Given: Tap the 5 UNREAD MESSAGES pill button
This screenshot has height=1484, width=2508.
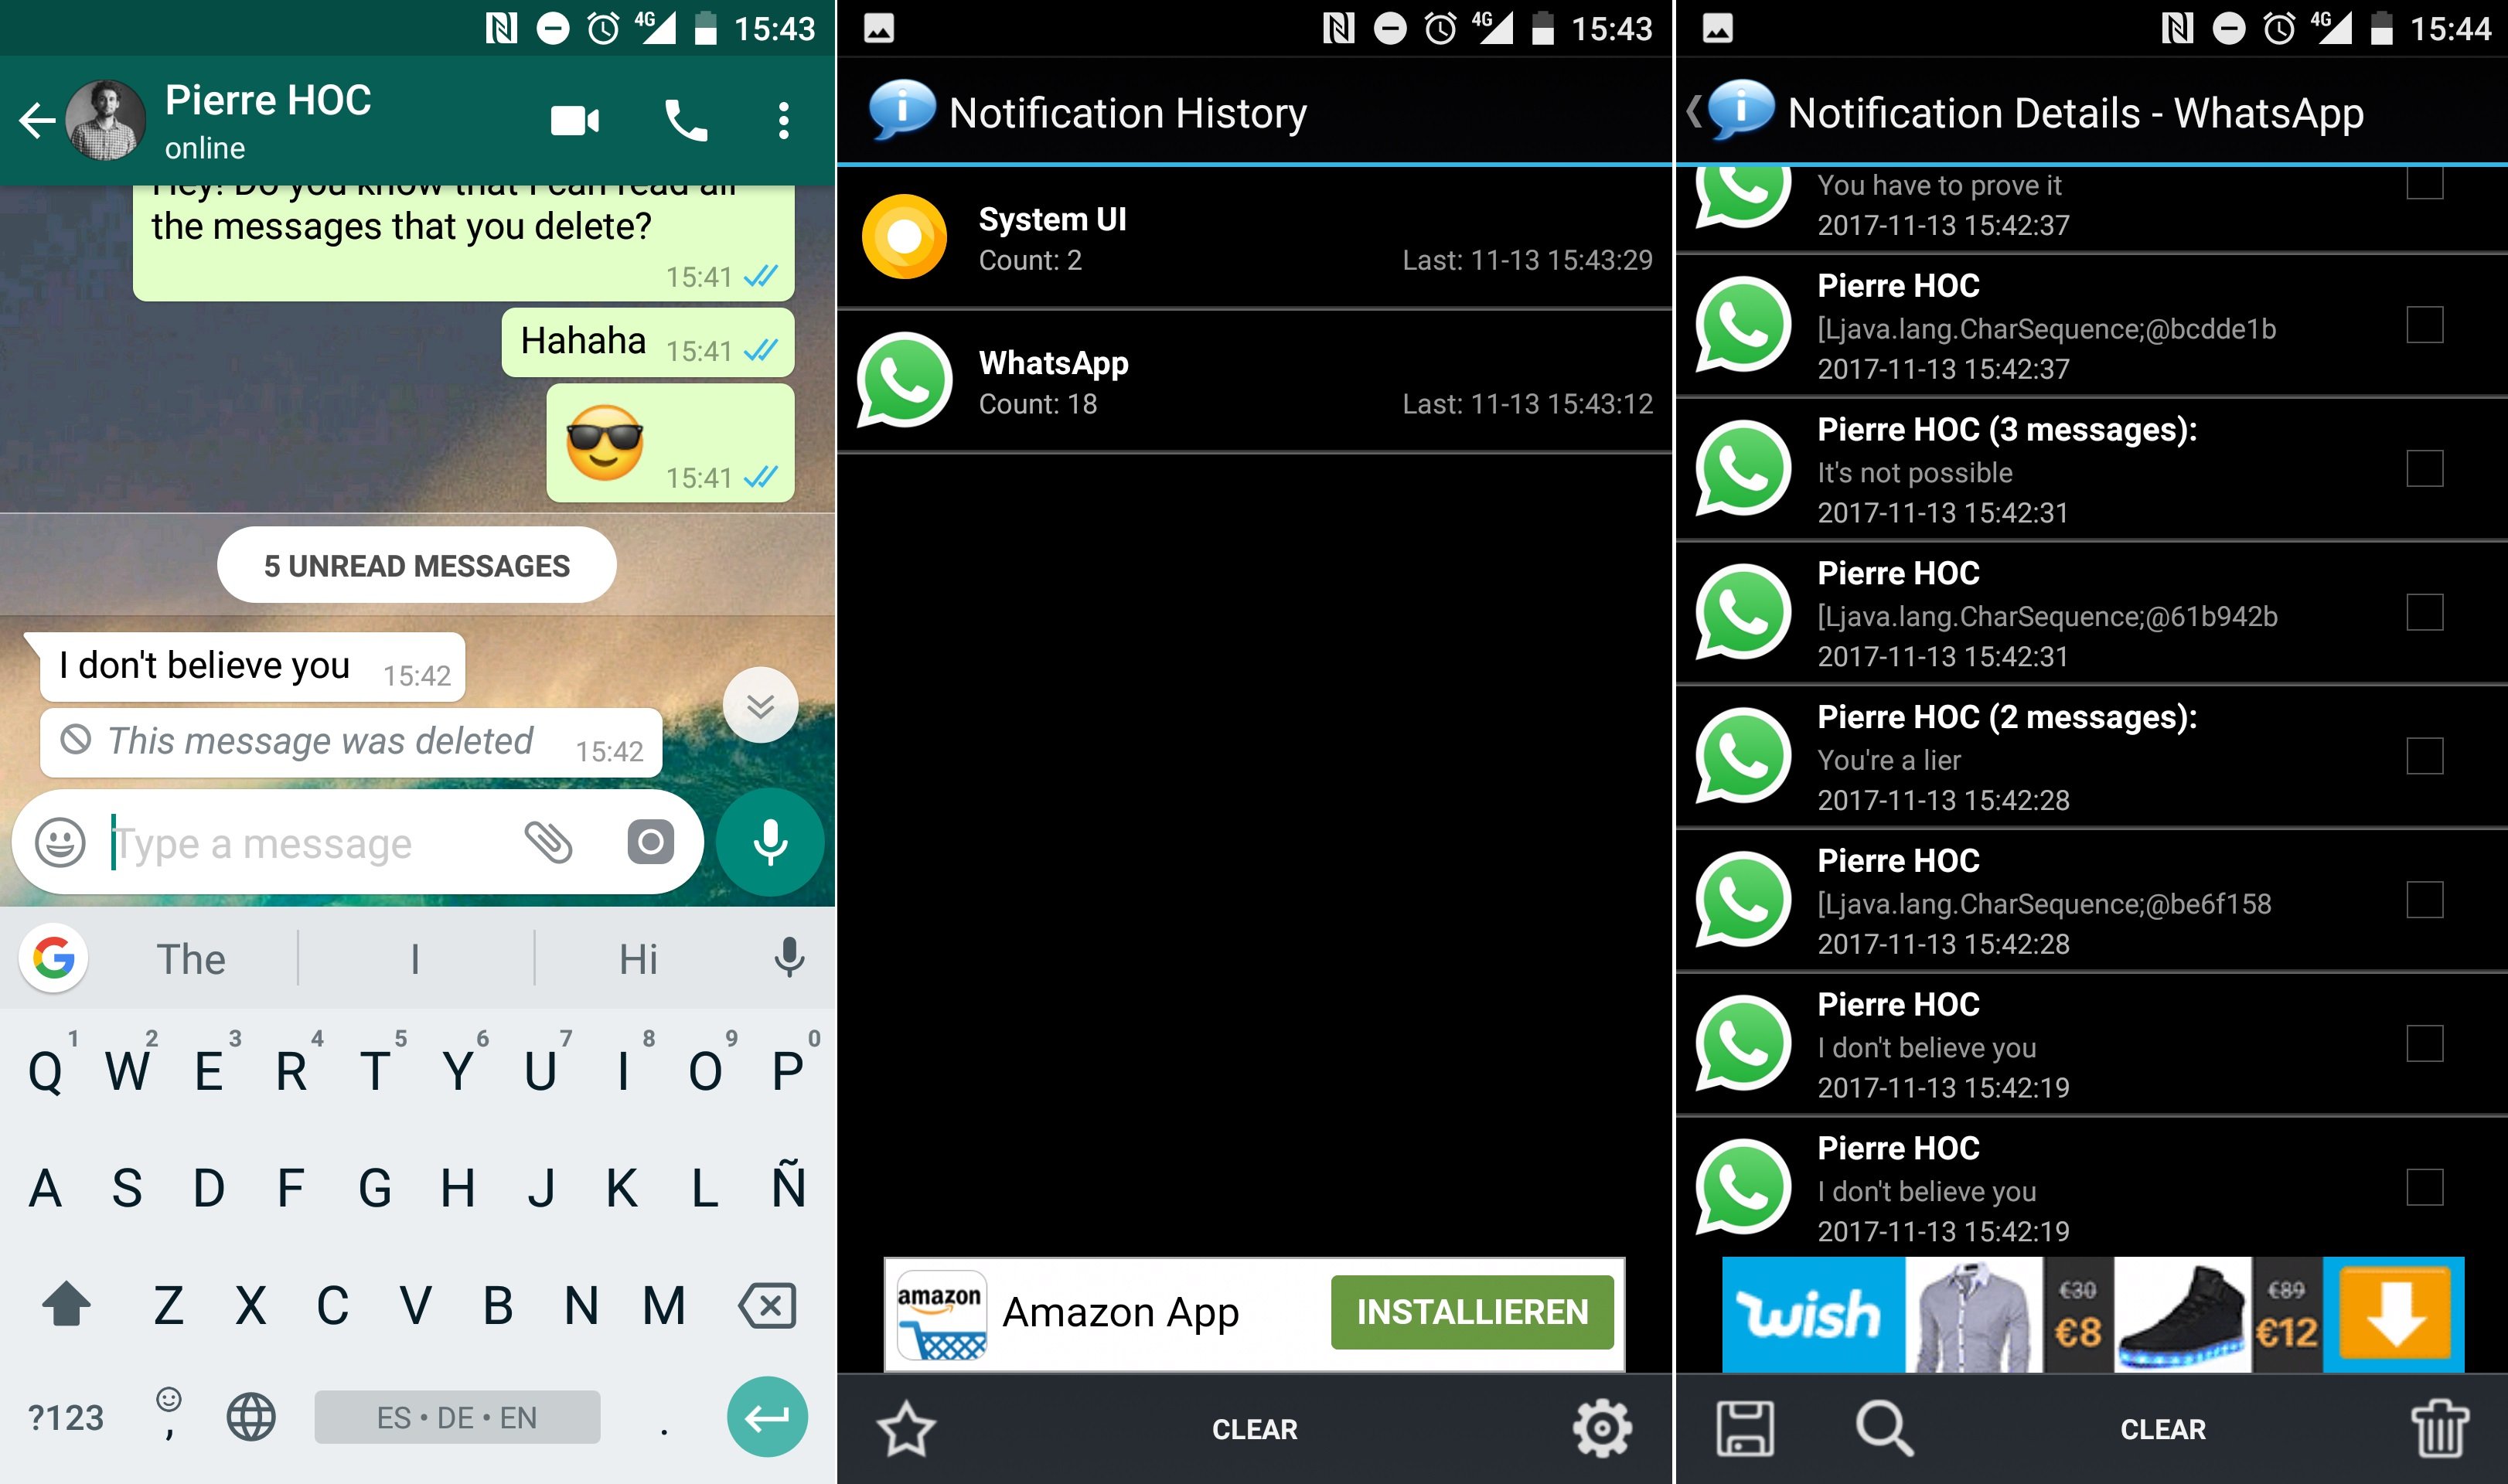Looking at the screenshot, I should [x=415, y=565].
